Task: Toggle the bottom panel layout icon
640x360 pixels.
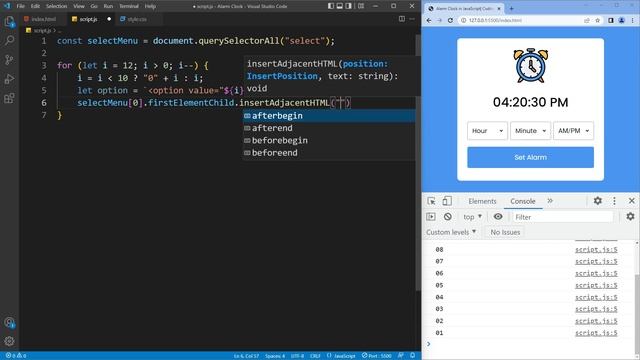Action: pos(340,6)
